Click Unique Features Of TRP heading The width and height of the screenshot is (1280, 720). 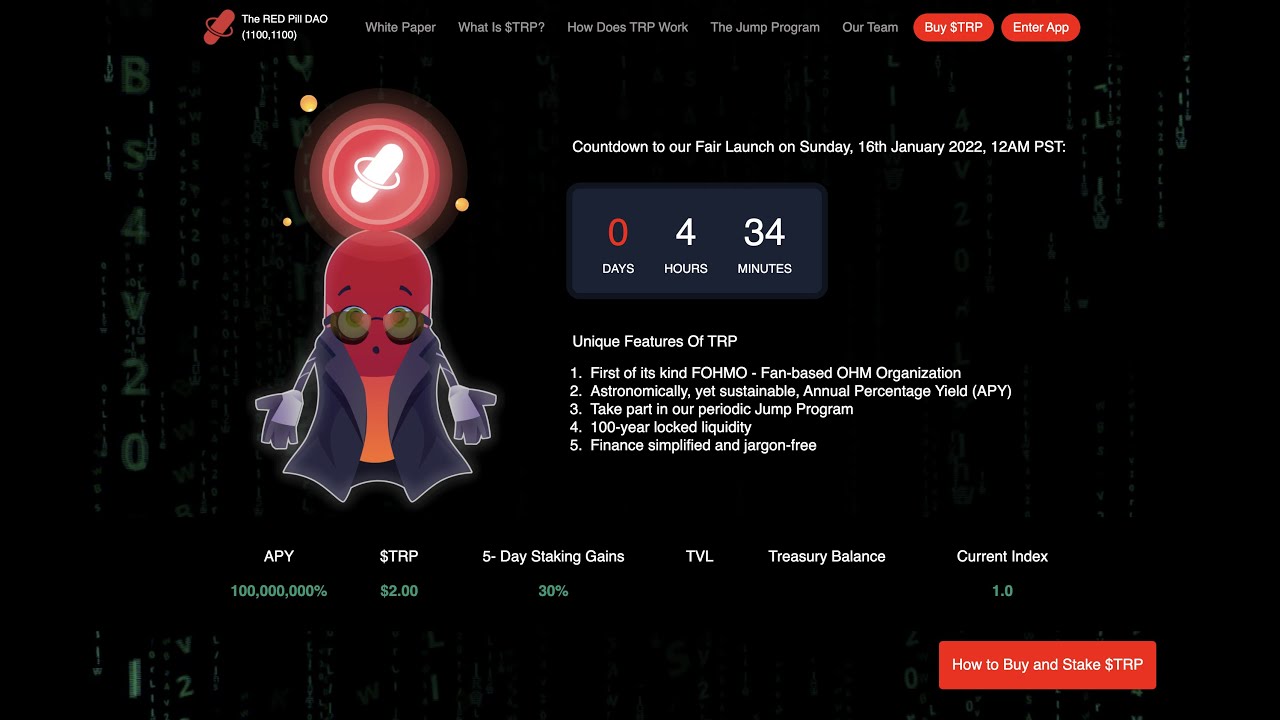point(655,341)
